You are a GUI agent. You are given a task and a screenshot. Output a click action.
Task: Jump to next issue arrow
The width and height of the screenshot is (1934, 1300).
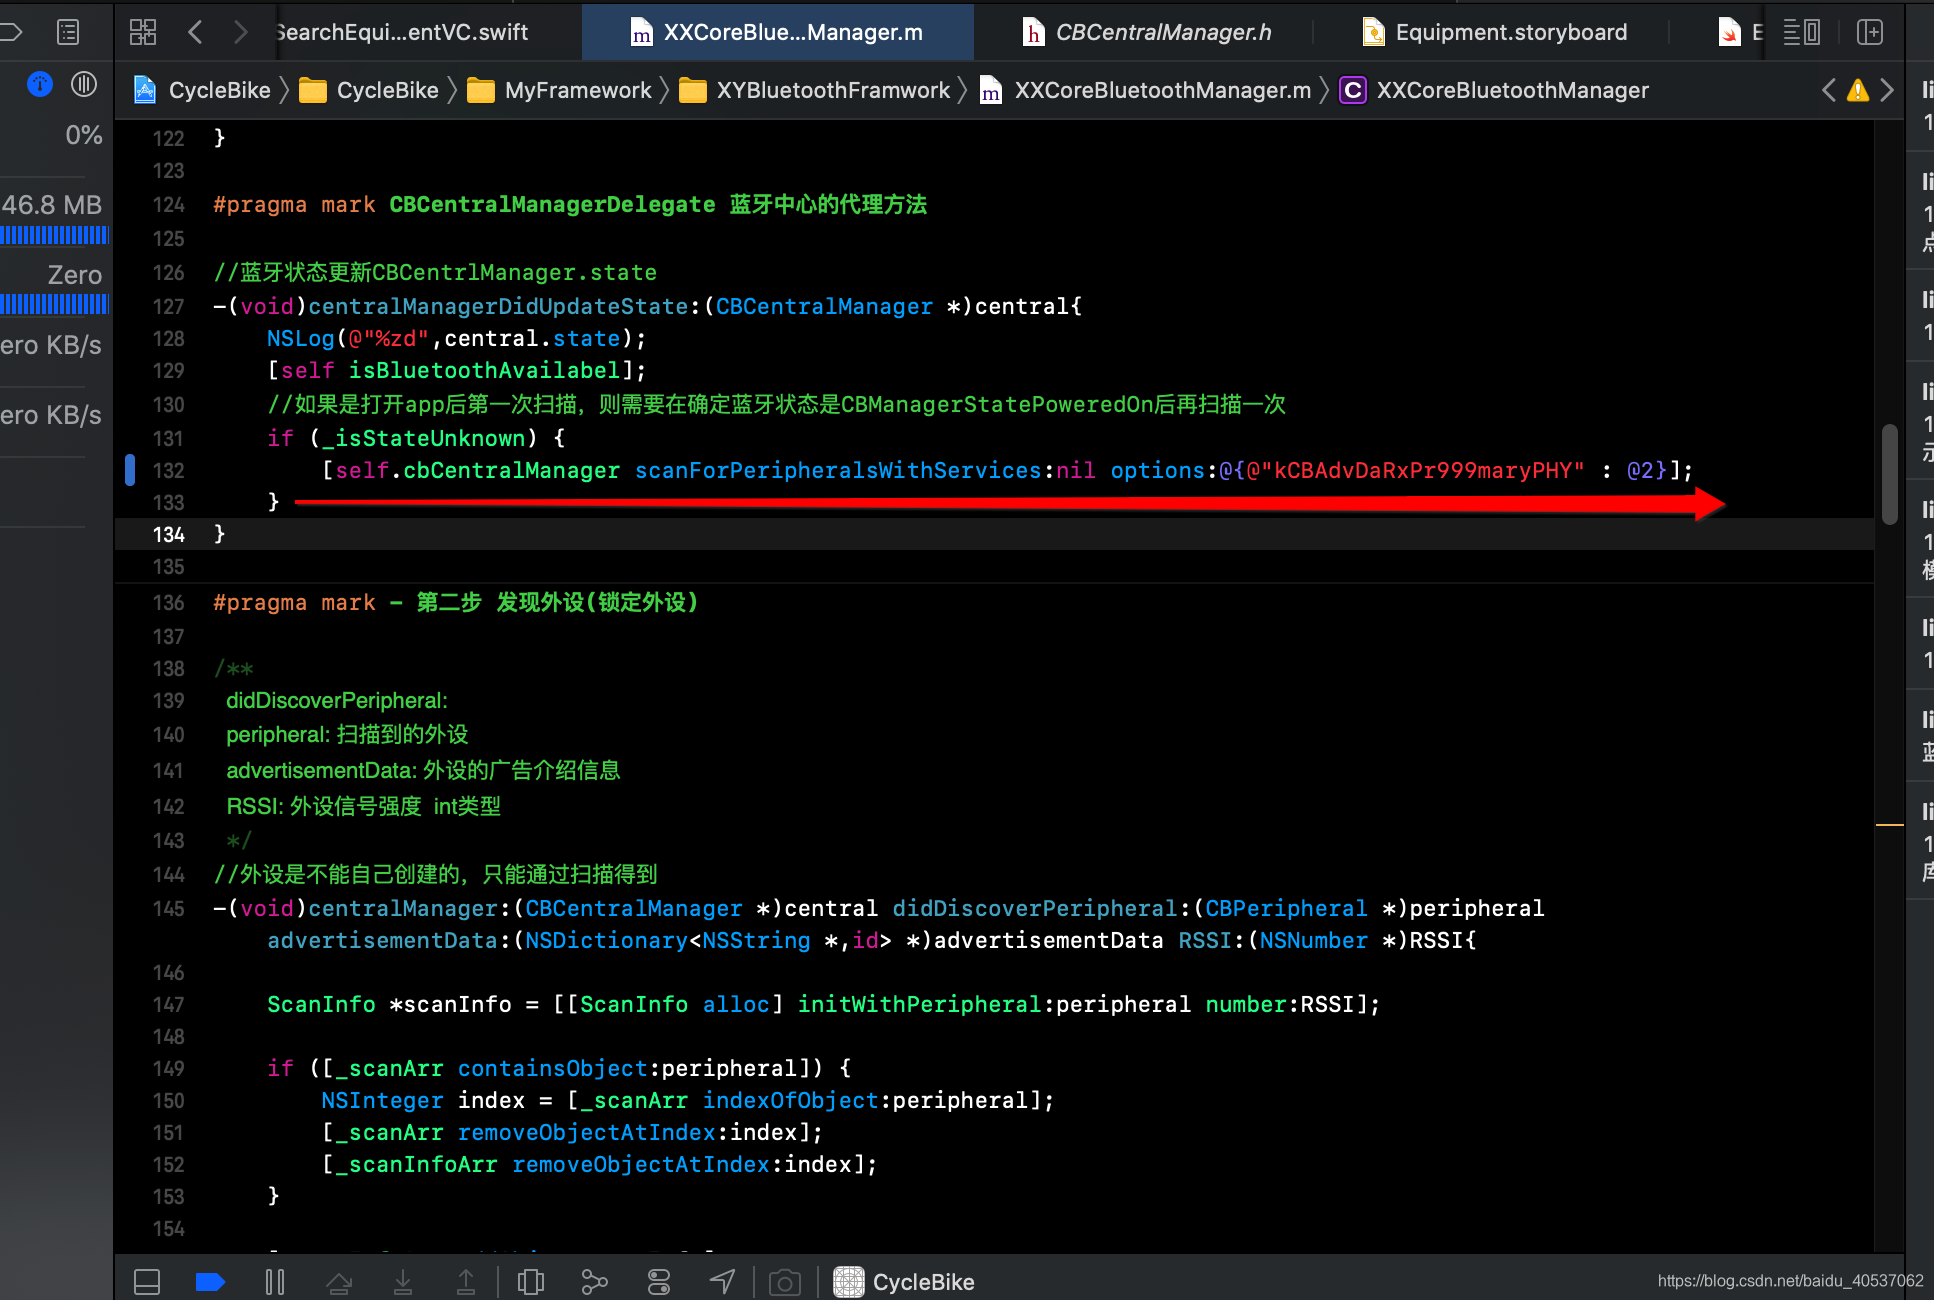pos(1887,90)
